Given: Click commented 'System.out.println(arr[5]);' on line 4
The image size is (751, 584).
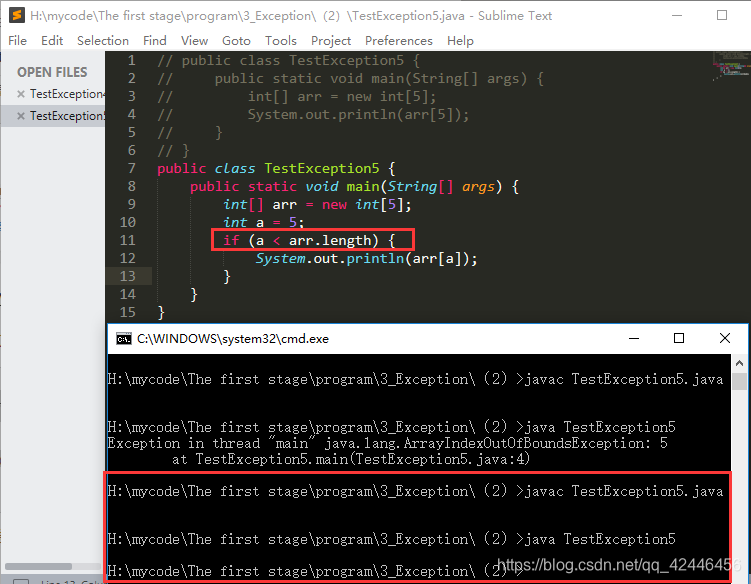Looking at the screenshot, I should 358,115.
